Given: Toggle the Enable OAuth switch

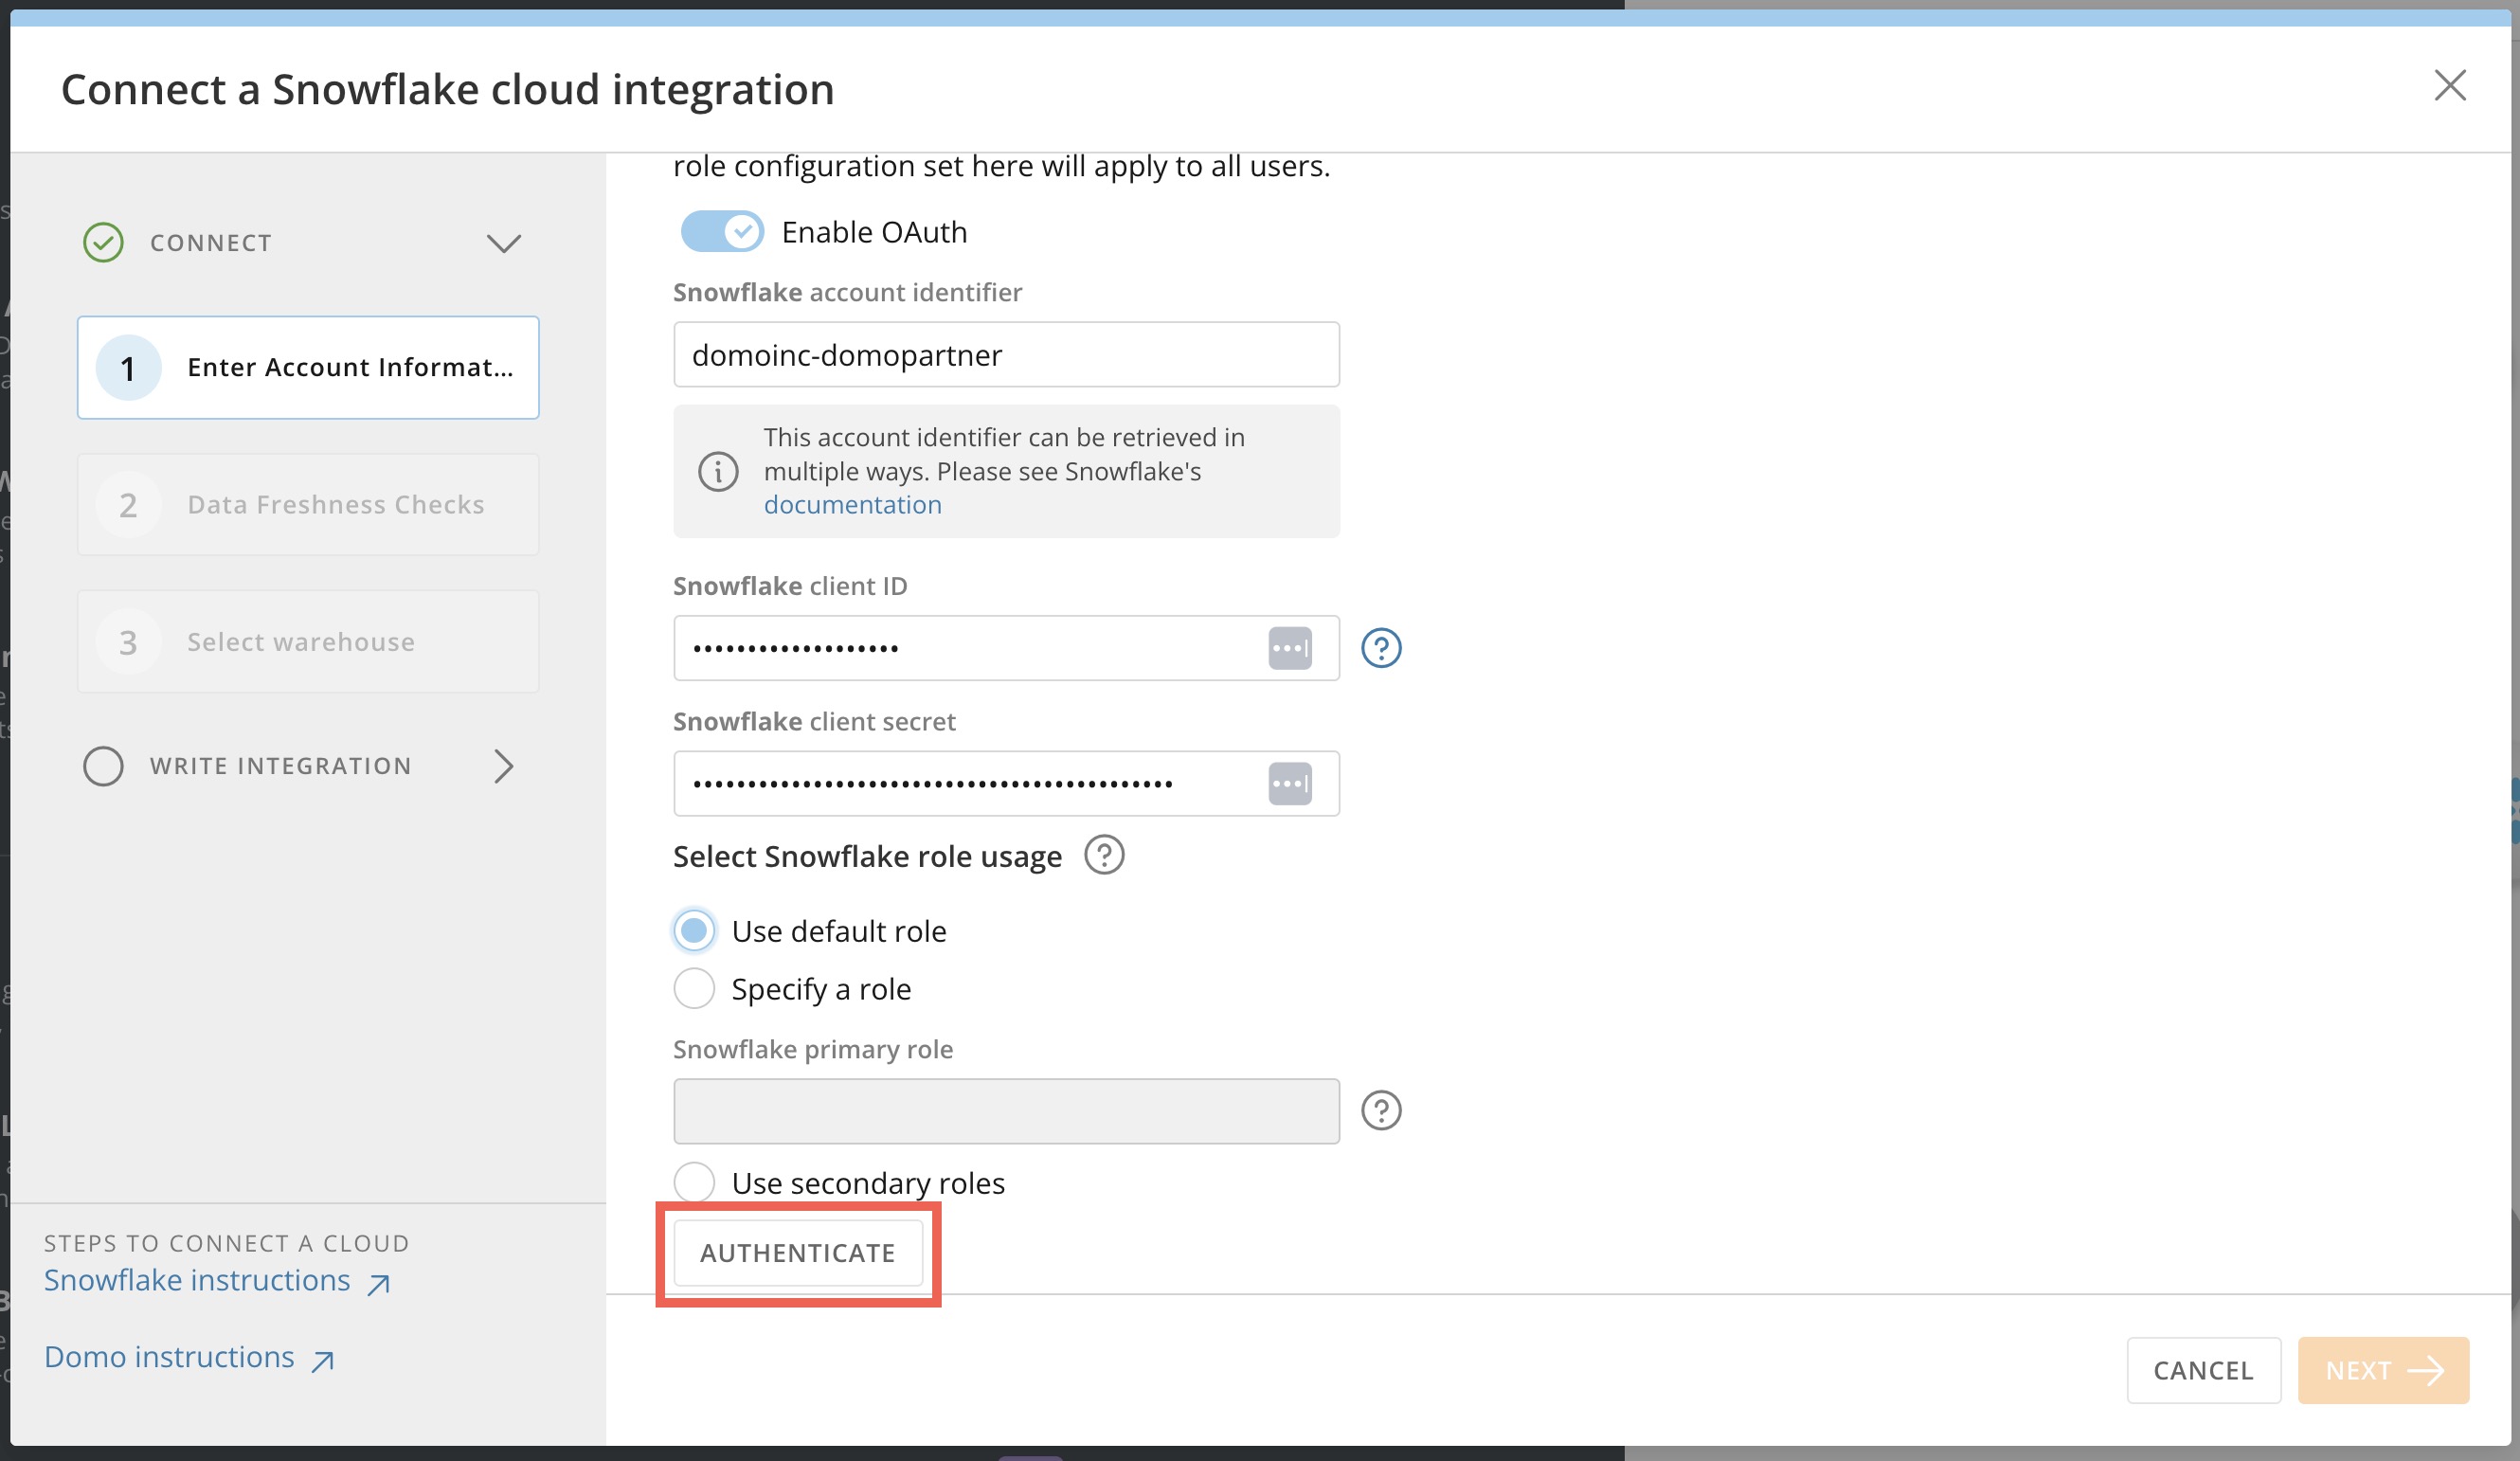Looking at the screenshot, I should (722, 232).
